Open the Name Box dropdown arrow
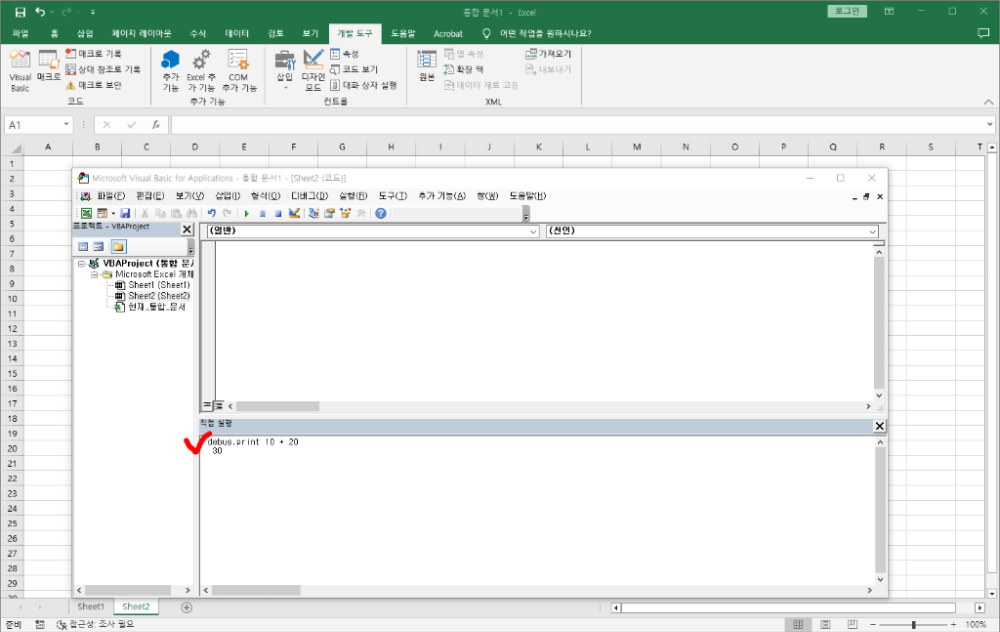Image resolution: width=1000 pixels, height=632 pixels. point(66,124)
